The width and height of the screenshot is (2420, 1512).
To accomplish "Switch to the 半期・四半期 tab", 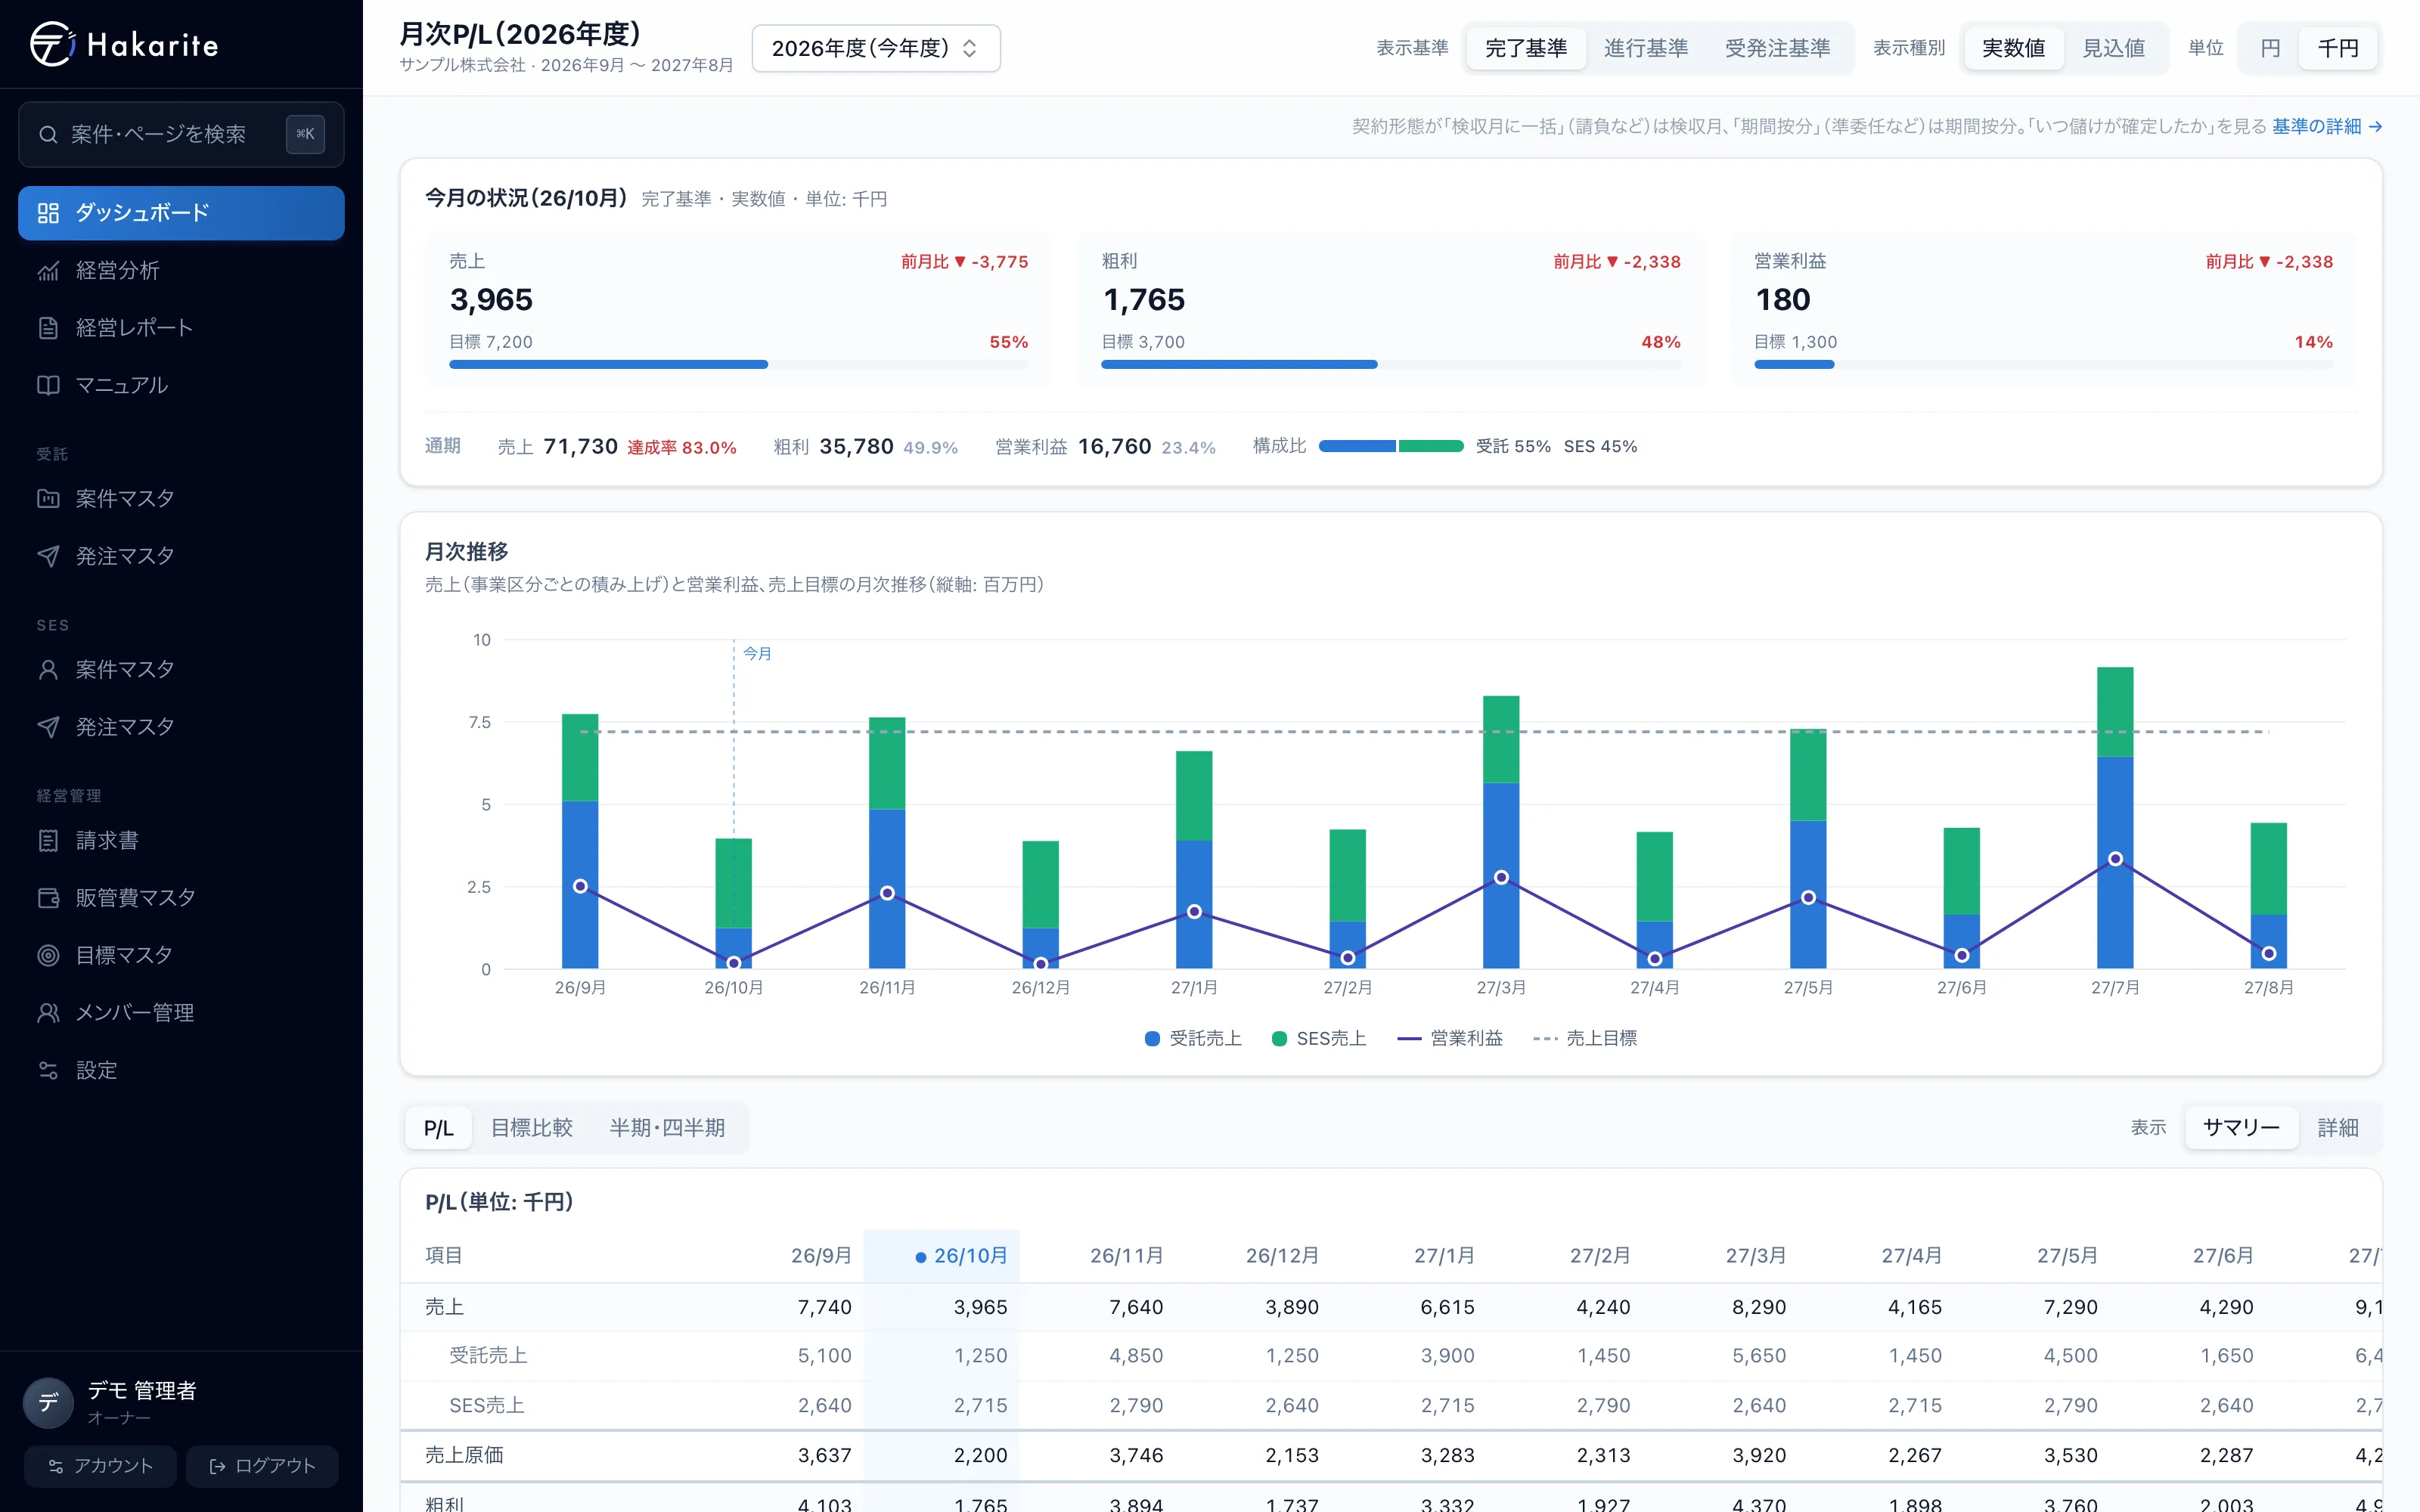I will click(x=667, y=1128).
